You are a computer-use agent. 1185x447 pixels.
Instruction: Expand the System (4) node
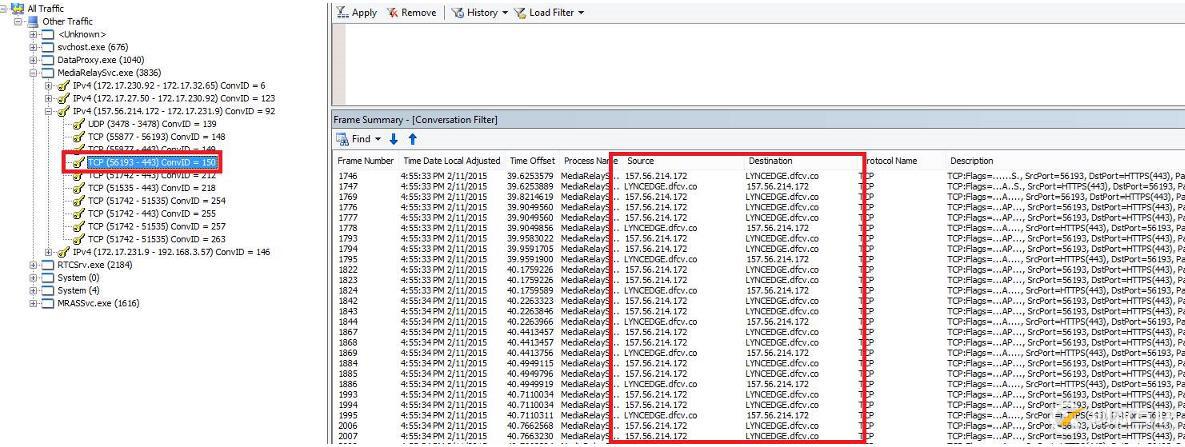pos(33,290)
